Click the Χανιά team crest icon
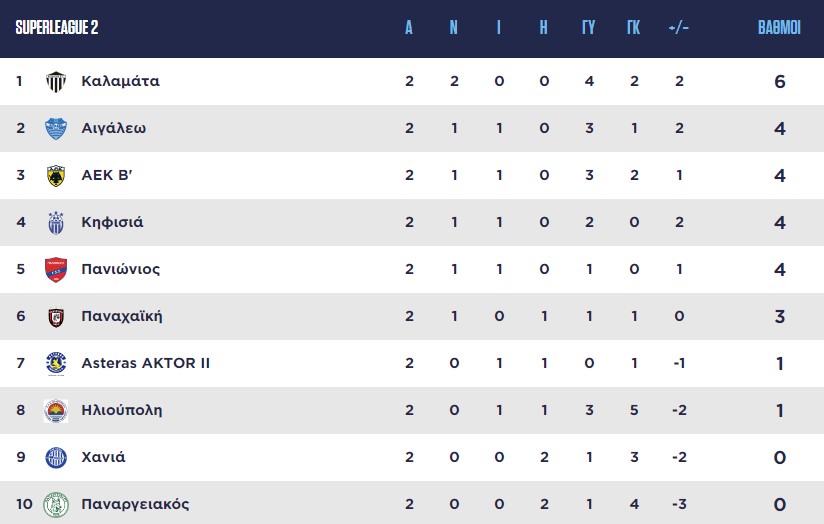 tap(56, 458)
